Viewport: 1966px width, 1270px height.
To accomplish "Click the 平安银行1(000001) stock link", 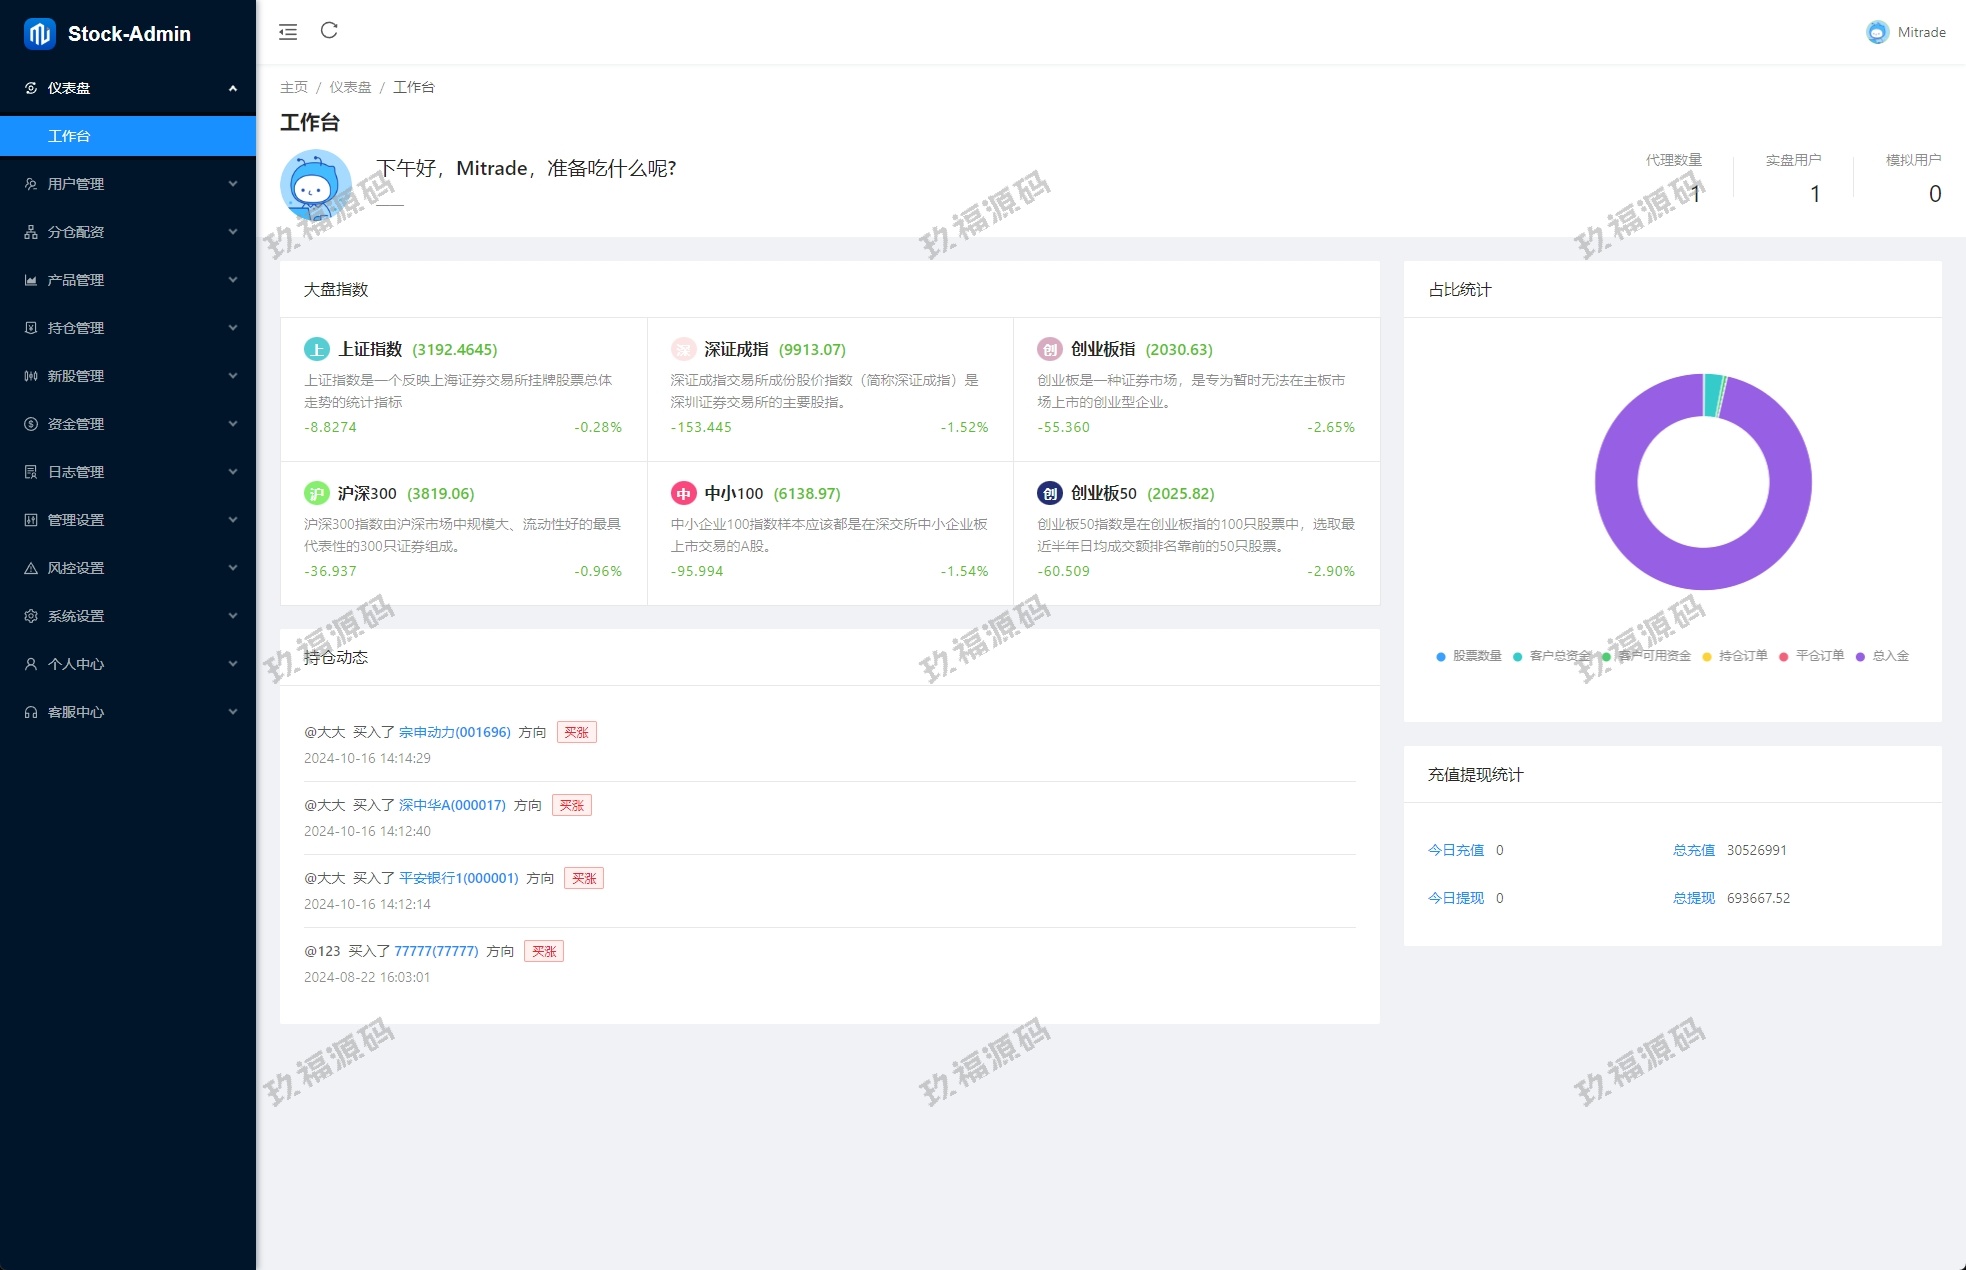I will pos(458,878).
